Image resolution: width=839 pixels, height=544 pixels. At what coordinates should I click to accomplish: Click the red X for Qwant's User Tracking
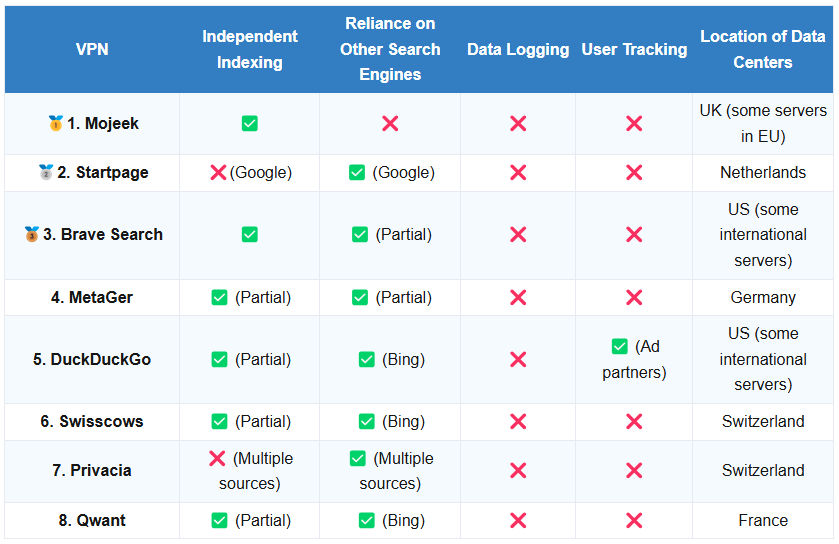pos(634,520)
